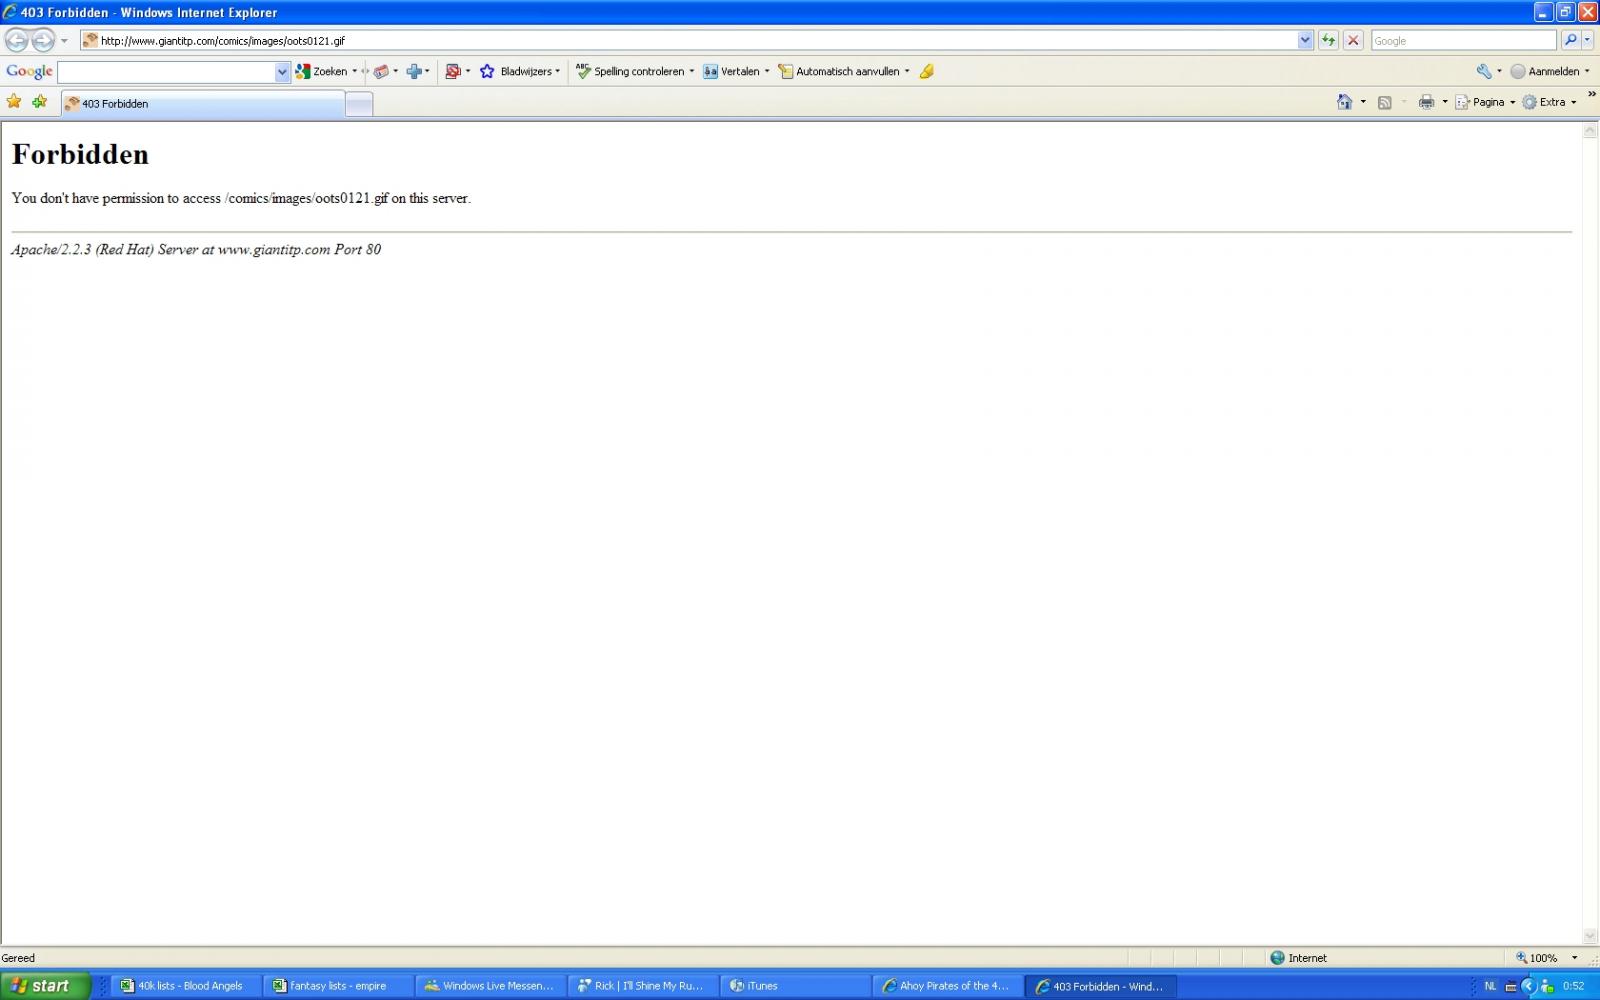
Task: Click the Bladwijzers bookmarks button
Action: tap(520, 71)
